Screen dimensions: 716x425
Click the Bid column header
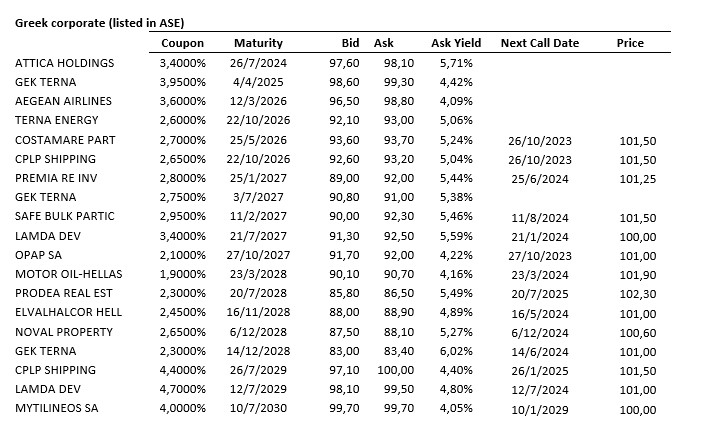pyautogui.click(x=349, y=44)
